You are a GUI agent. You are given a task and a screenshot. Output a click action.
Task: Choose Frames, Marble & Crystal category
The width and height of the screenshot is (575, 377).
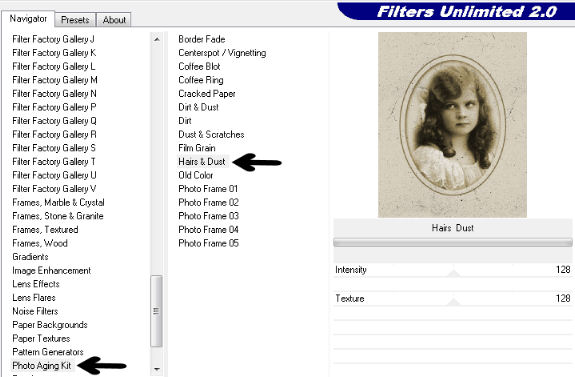click(58, 202)
